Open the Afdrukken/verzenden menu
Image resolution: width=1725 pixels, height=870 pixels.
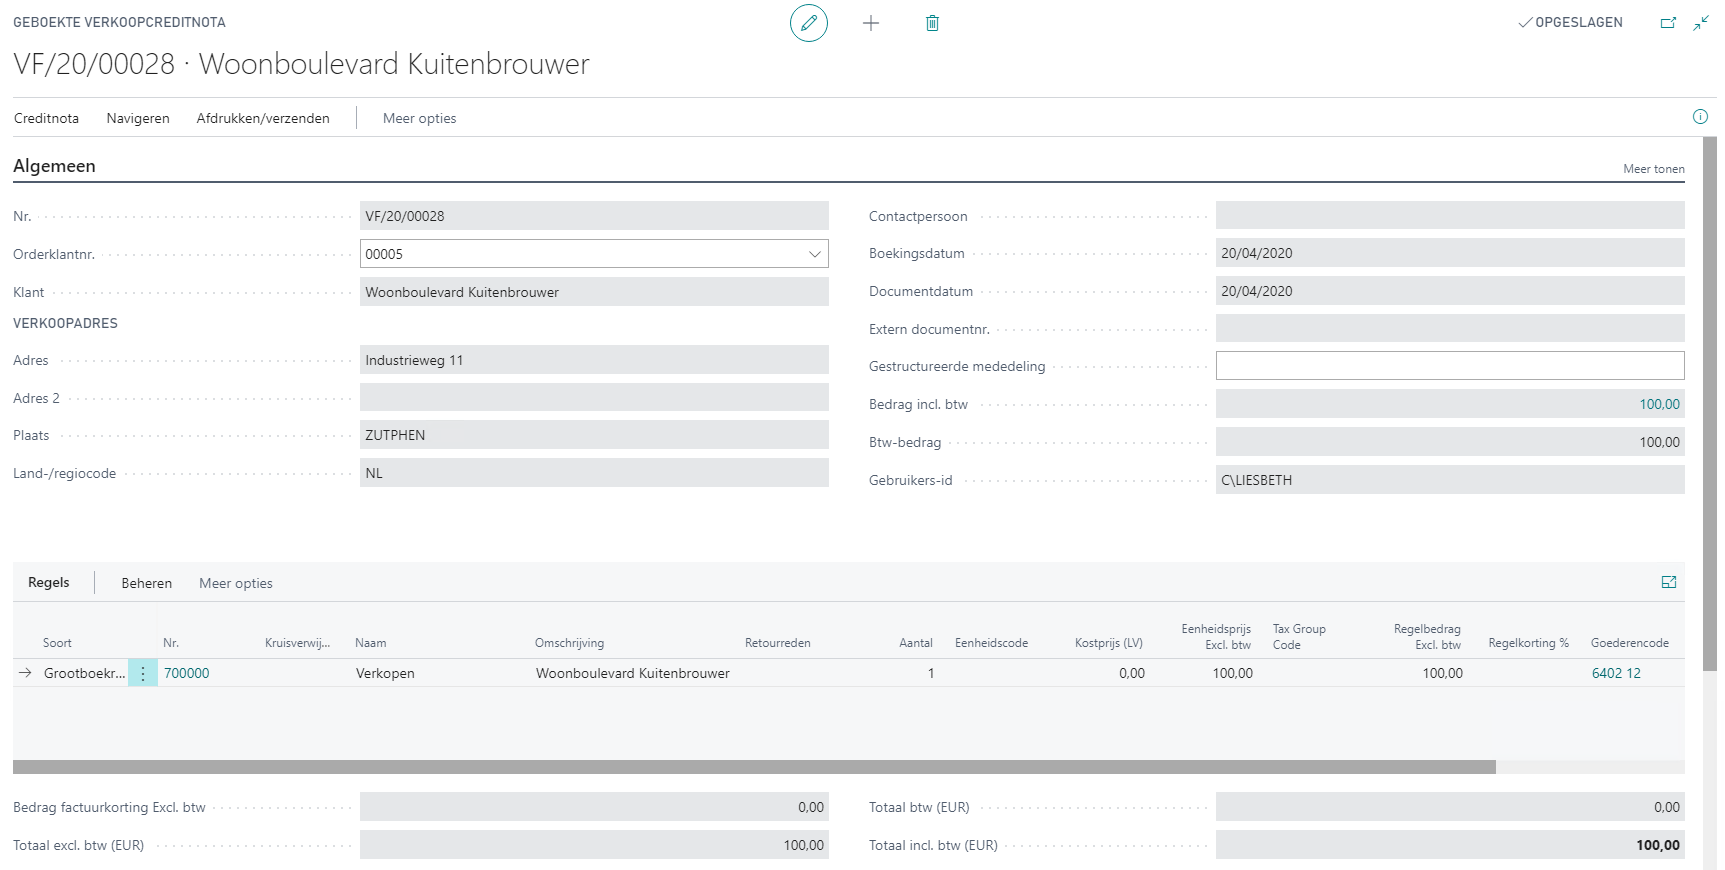[x=263, y=118]
